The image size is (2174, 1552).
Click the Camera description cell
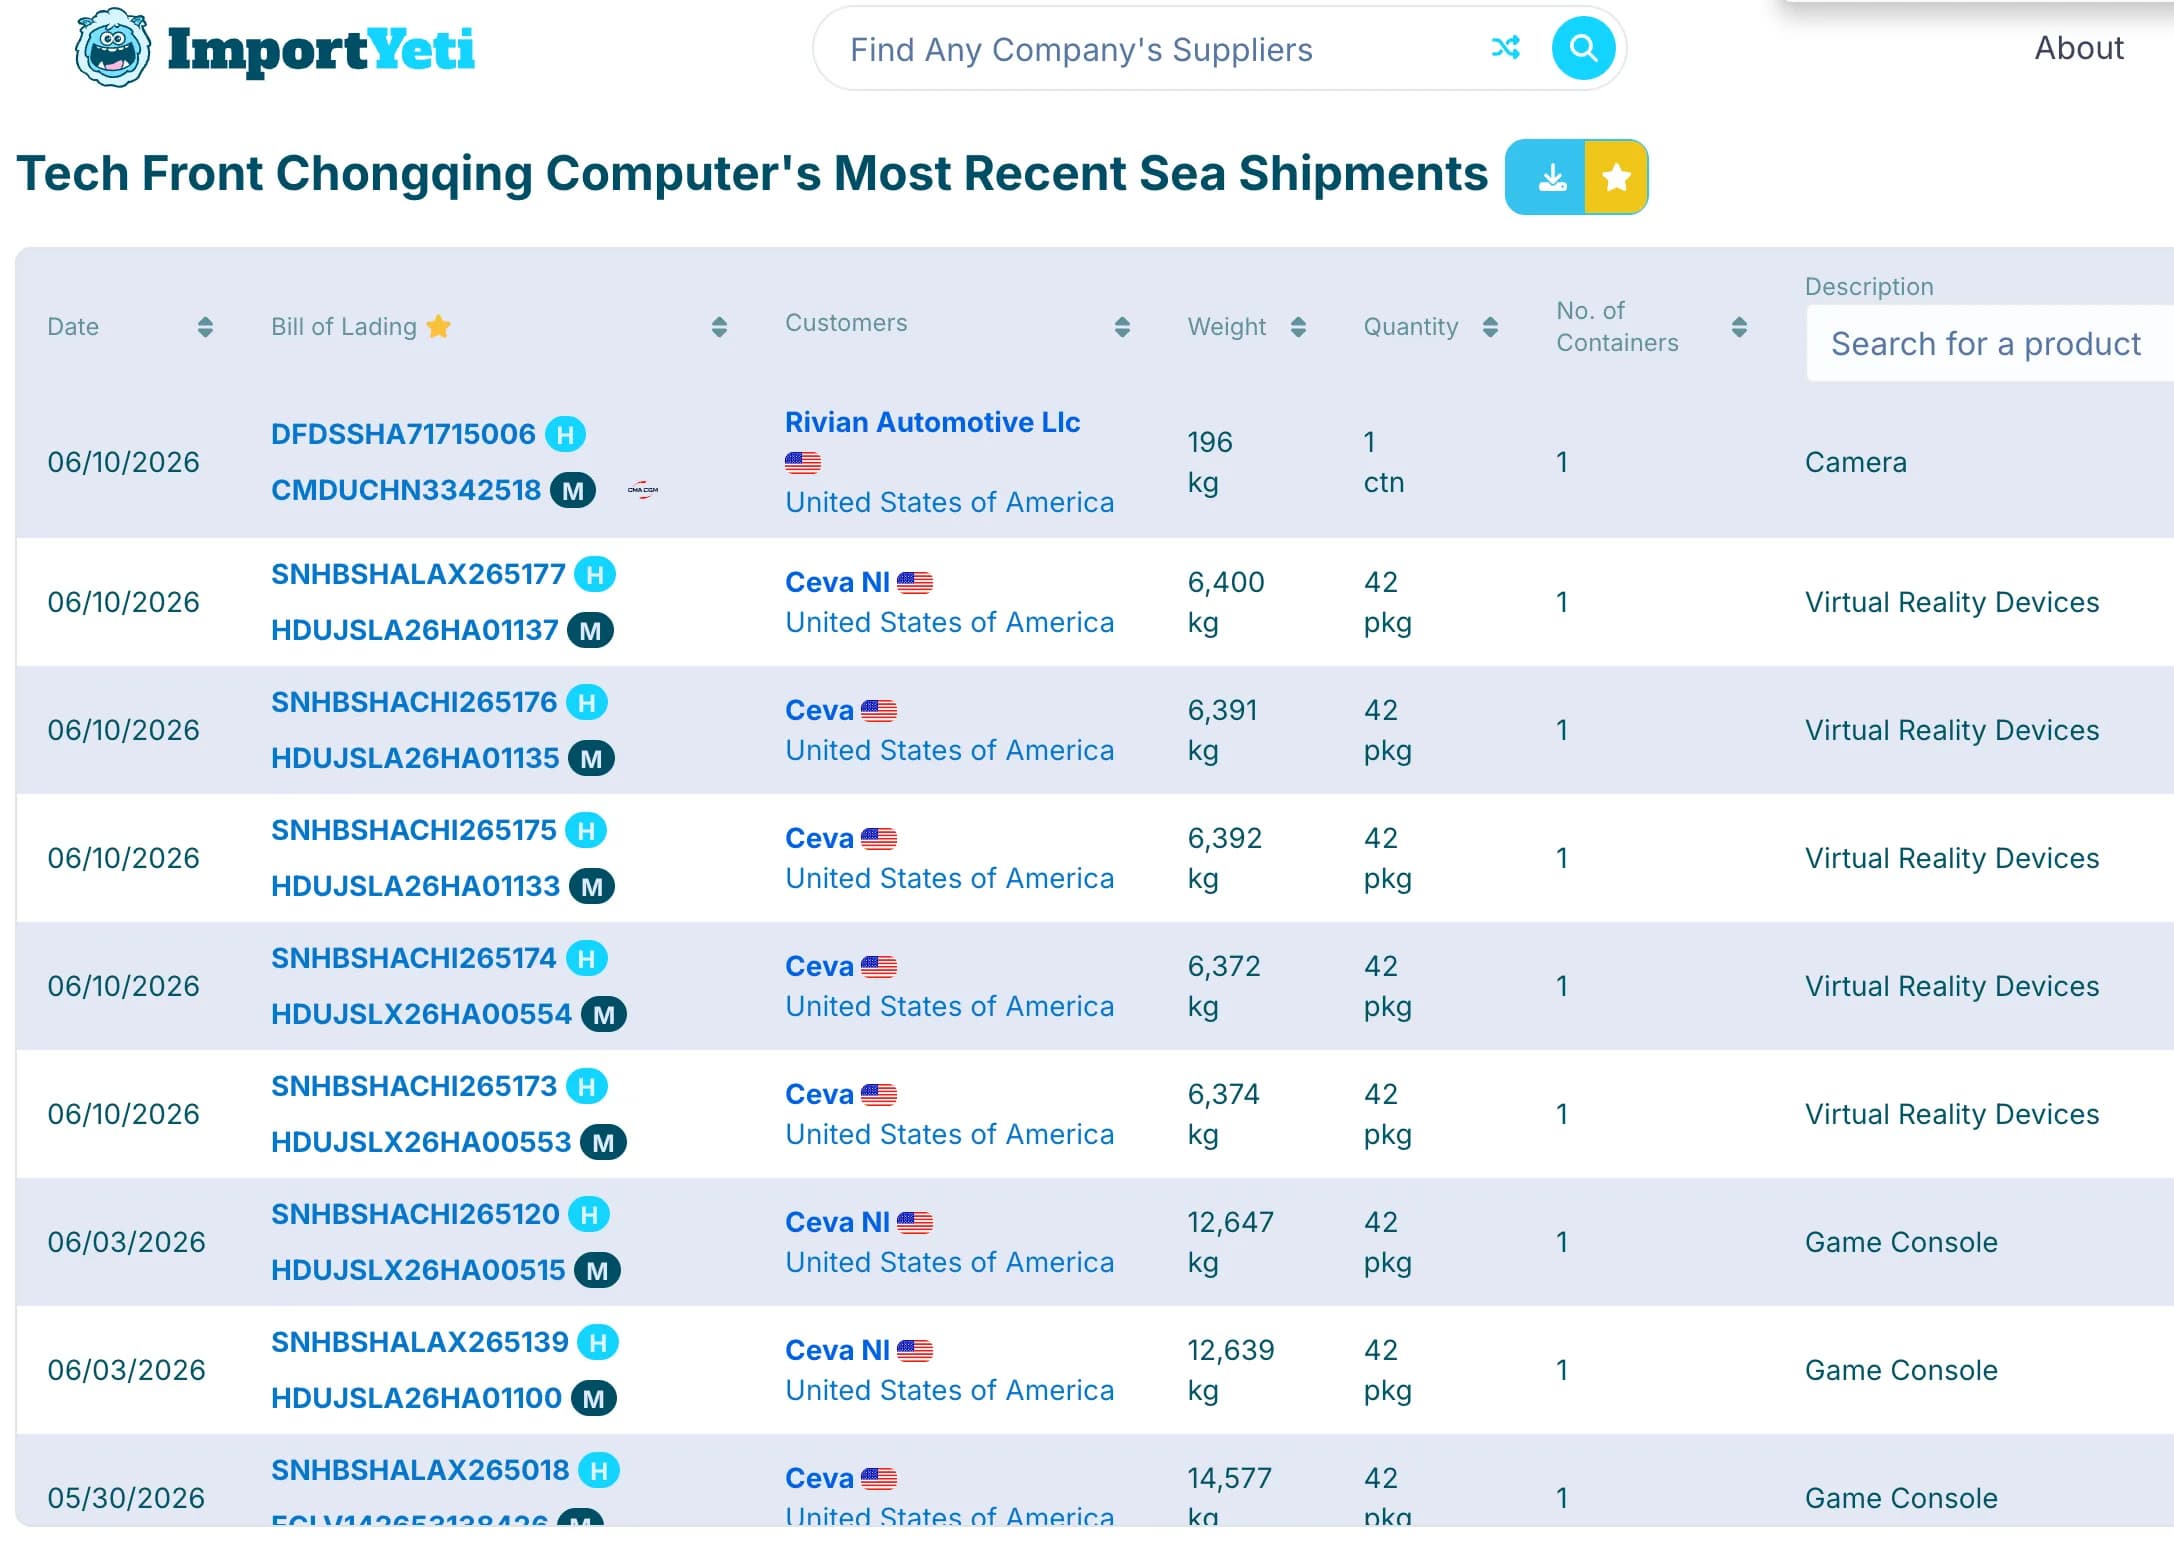pyautogui.click(x=1855, y=462)
